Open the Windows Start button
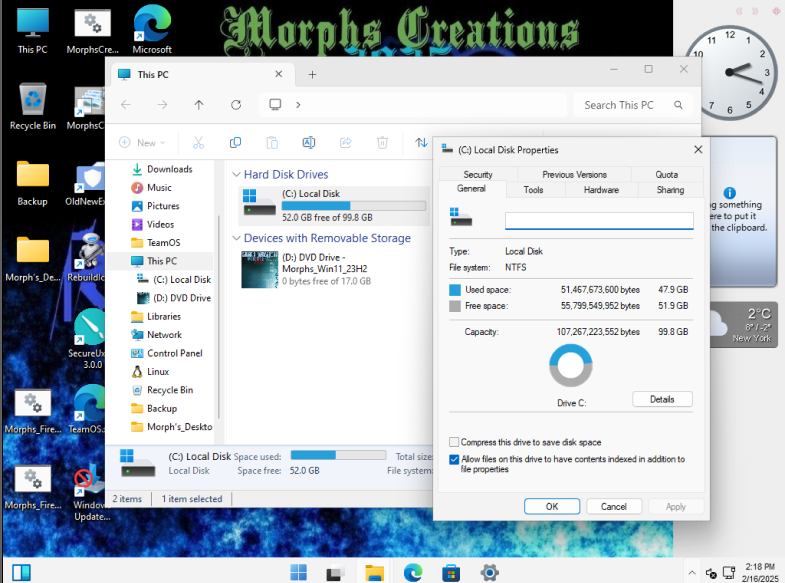 tap(299, 572)
